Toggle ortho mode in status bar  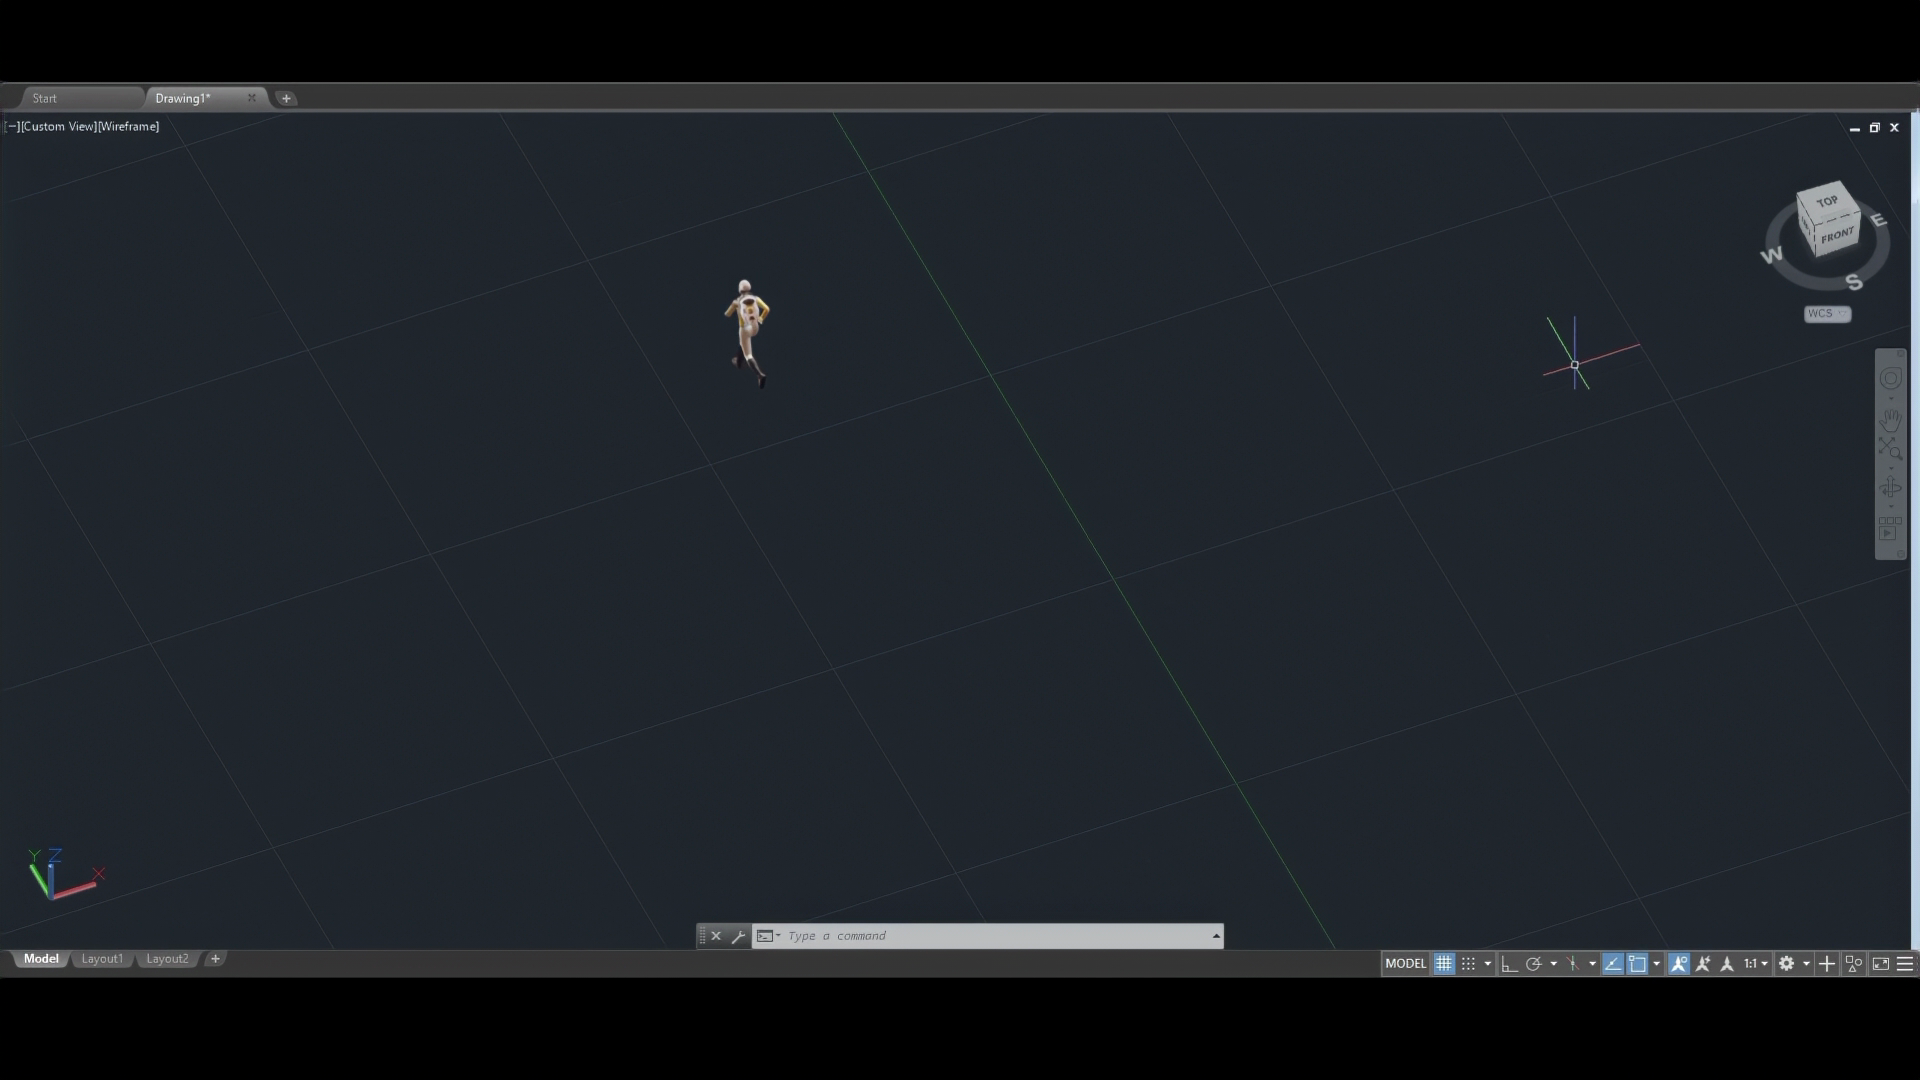click(1509, 964)
